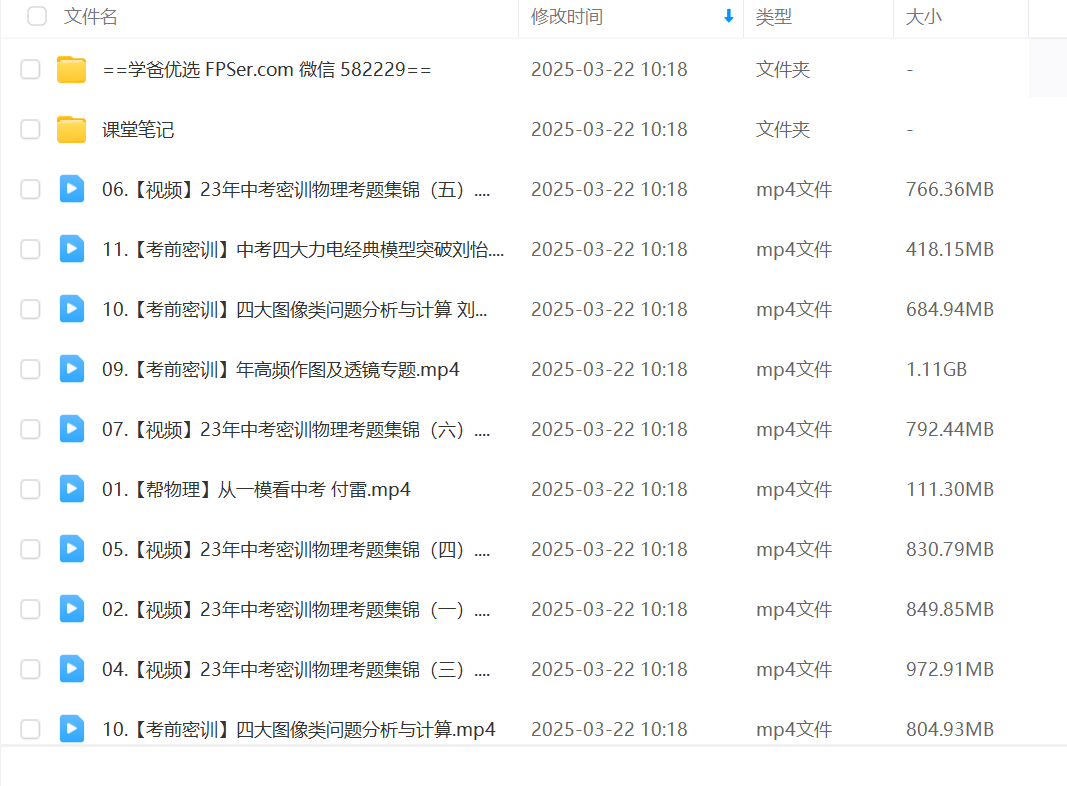
Task: Open file 07.【视频】23年中考密训物理考题集锦（六）
Action: 296,429
